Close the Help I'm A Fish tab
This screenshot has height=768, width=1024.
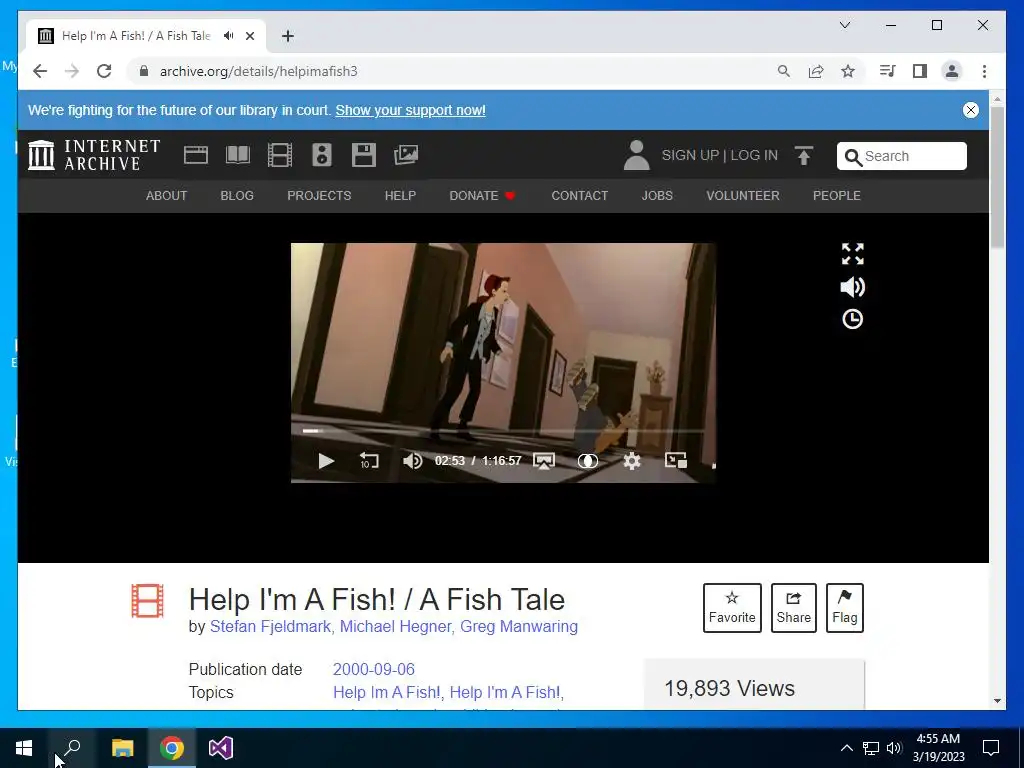[x=249, y=36]
